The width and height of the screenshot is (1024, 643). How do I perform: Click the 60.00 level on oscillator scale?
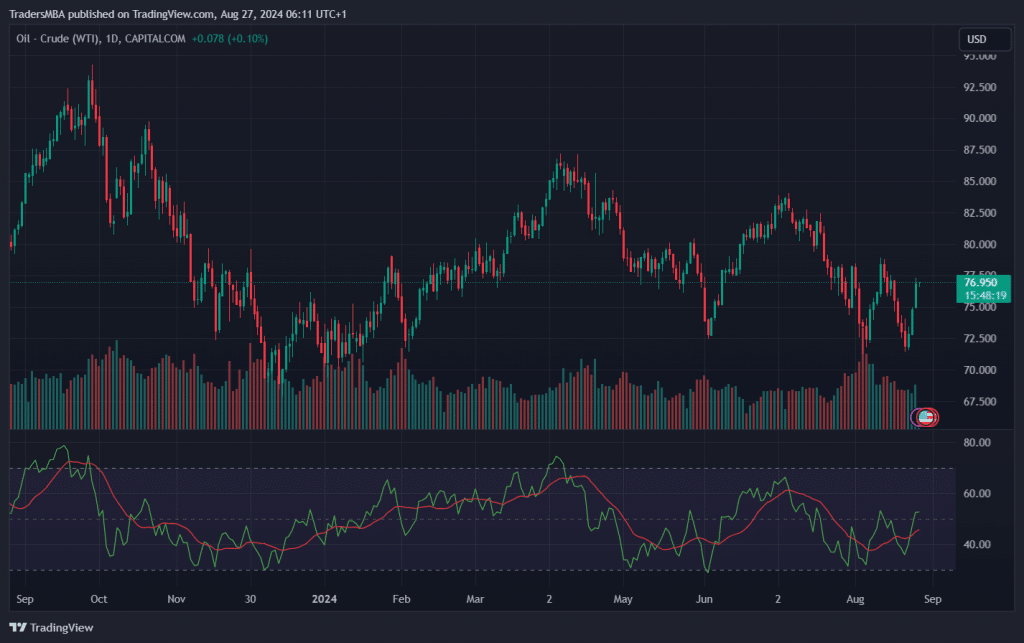coord(974,494)
